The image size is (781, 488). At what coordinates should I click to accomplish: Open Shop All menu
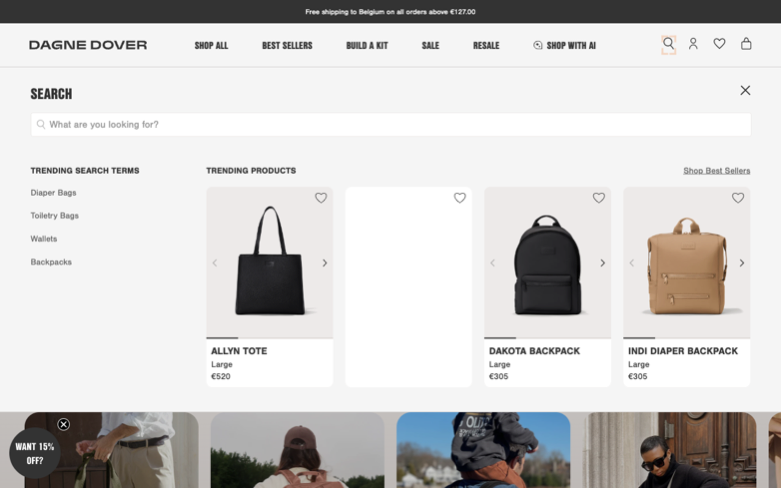coord(211,45)
